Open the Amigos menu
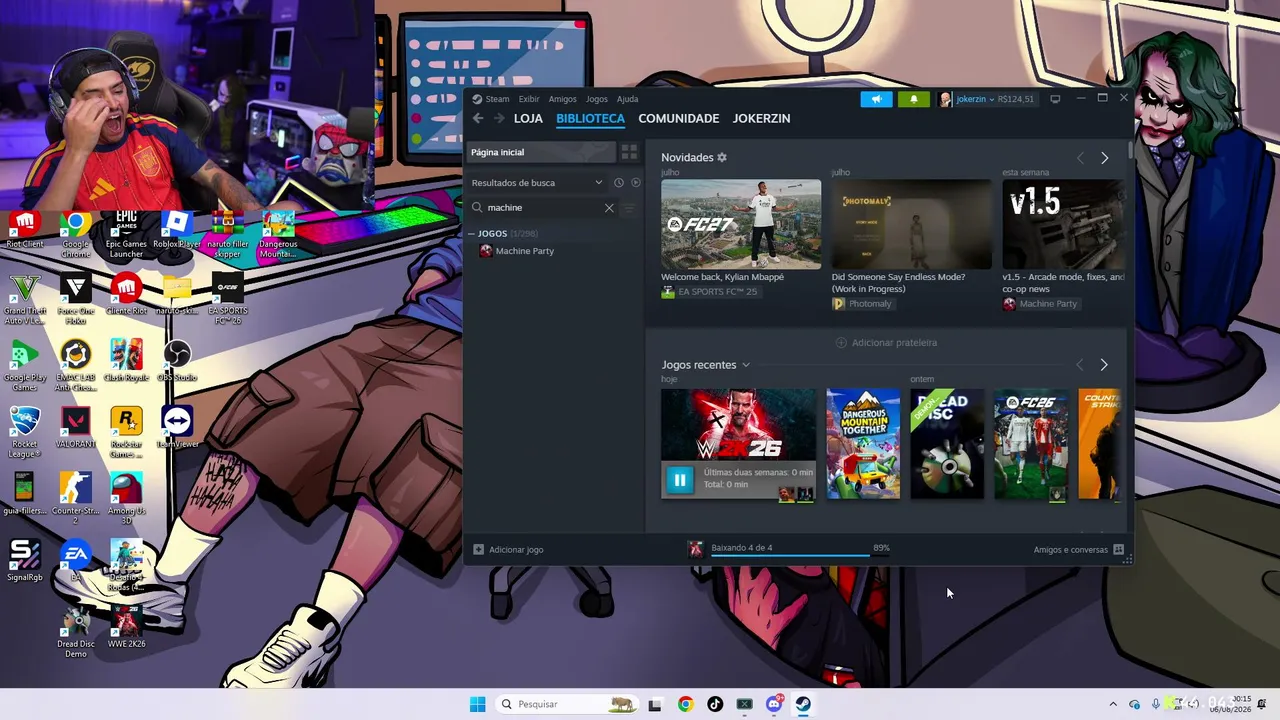 (x=563, y=99)
